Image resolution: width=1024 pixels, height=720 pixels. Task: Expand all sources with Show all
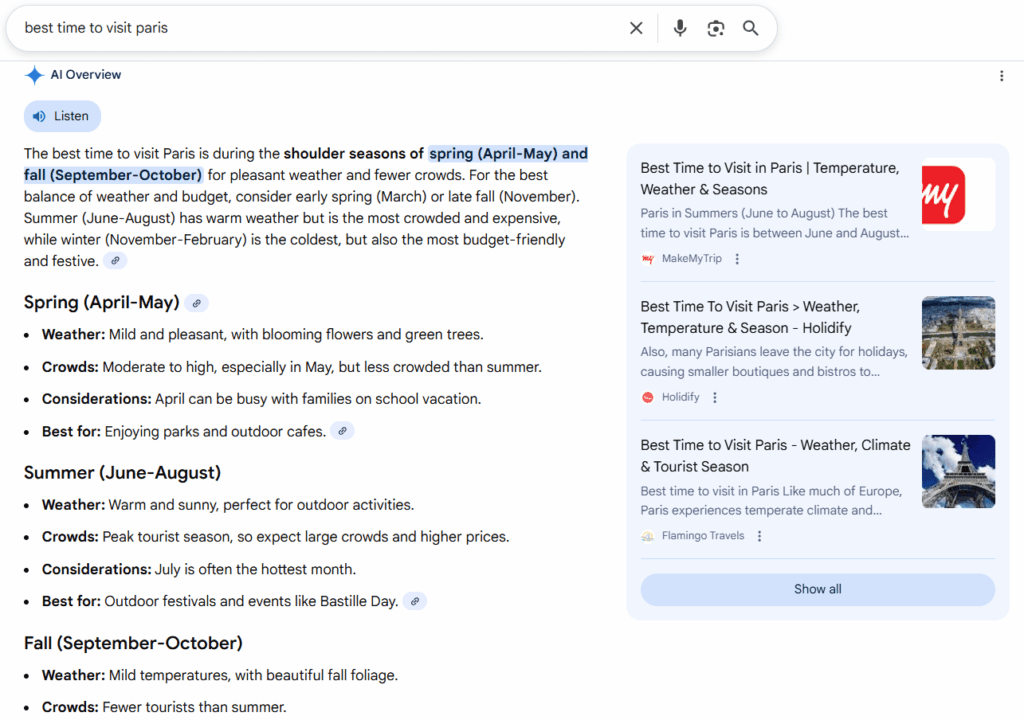coord(817,589)
